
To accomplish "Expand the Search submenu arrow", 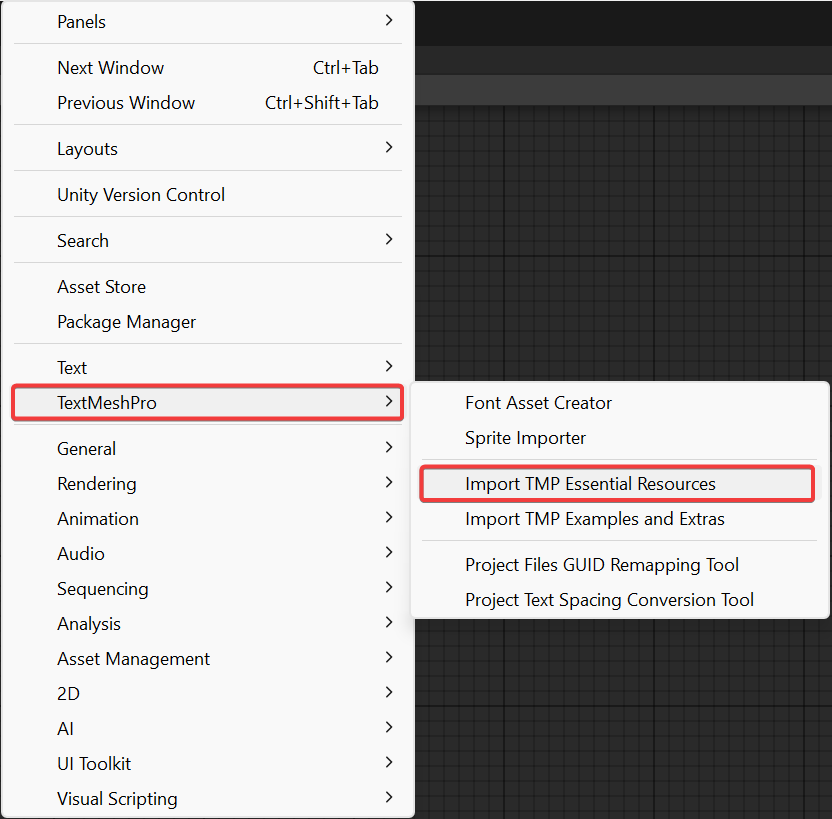I will coord(389,240).
